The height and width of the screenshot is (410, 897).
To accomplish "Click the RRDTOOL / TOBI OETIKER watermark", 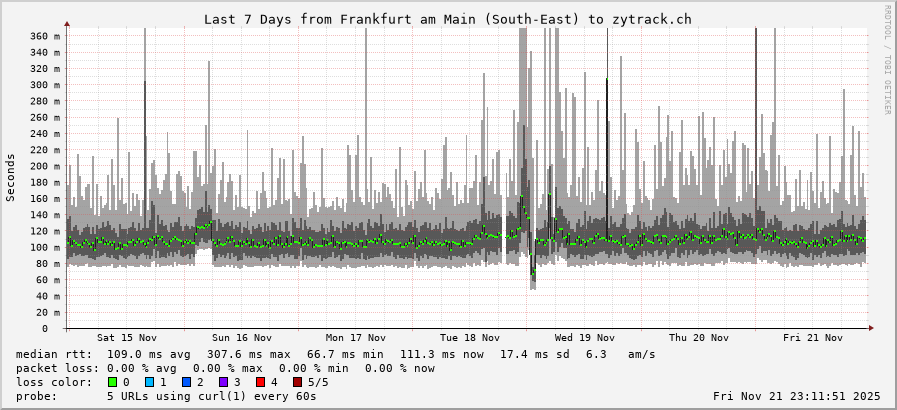I will (887, 59).
